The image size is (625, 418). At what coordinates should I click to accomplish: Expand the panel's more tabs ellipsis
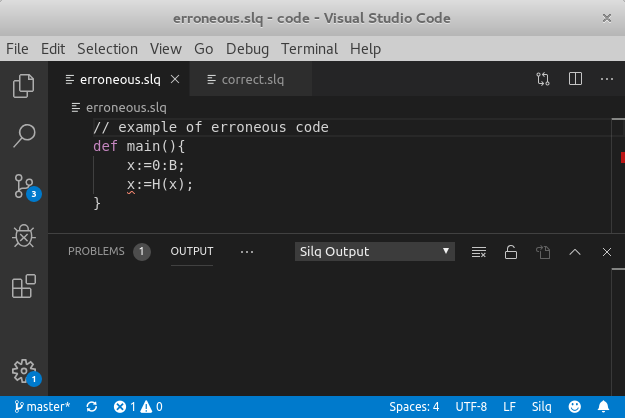(247, 252)
